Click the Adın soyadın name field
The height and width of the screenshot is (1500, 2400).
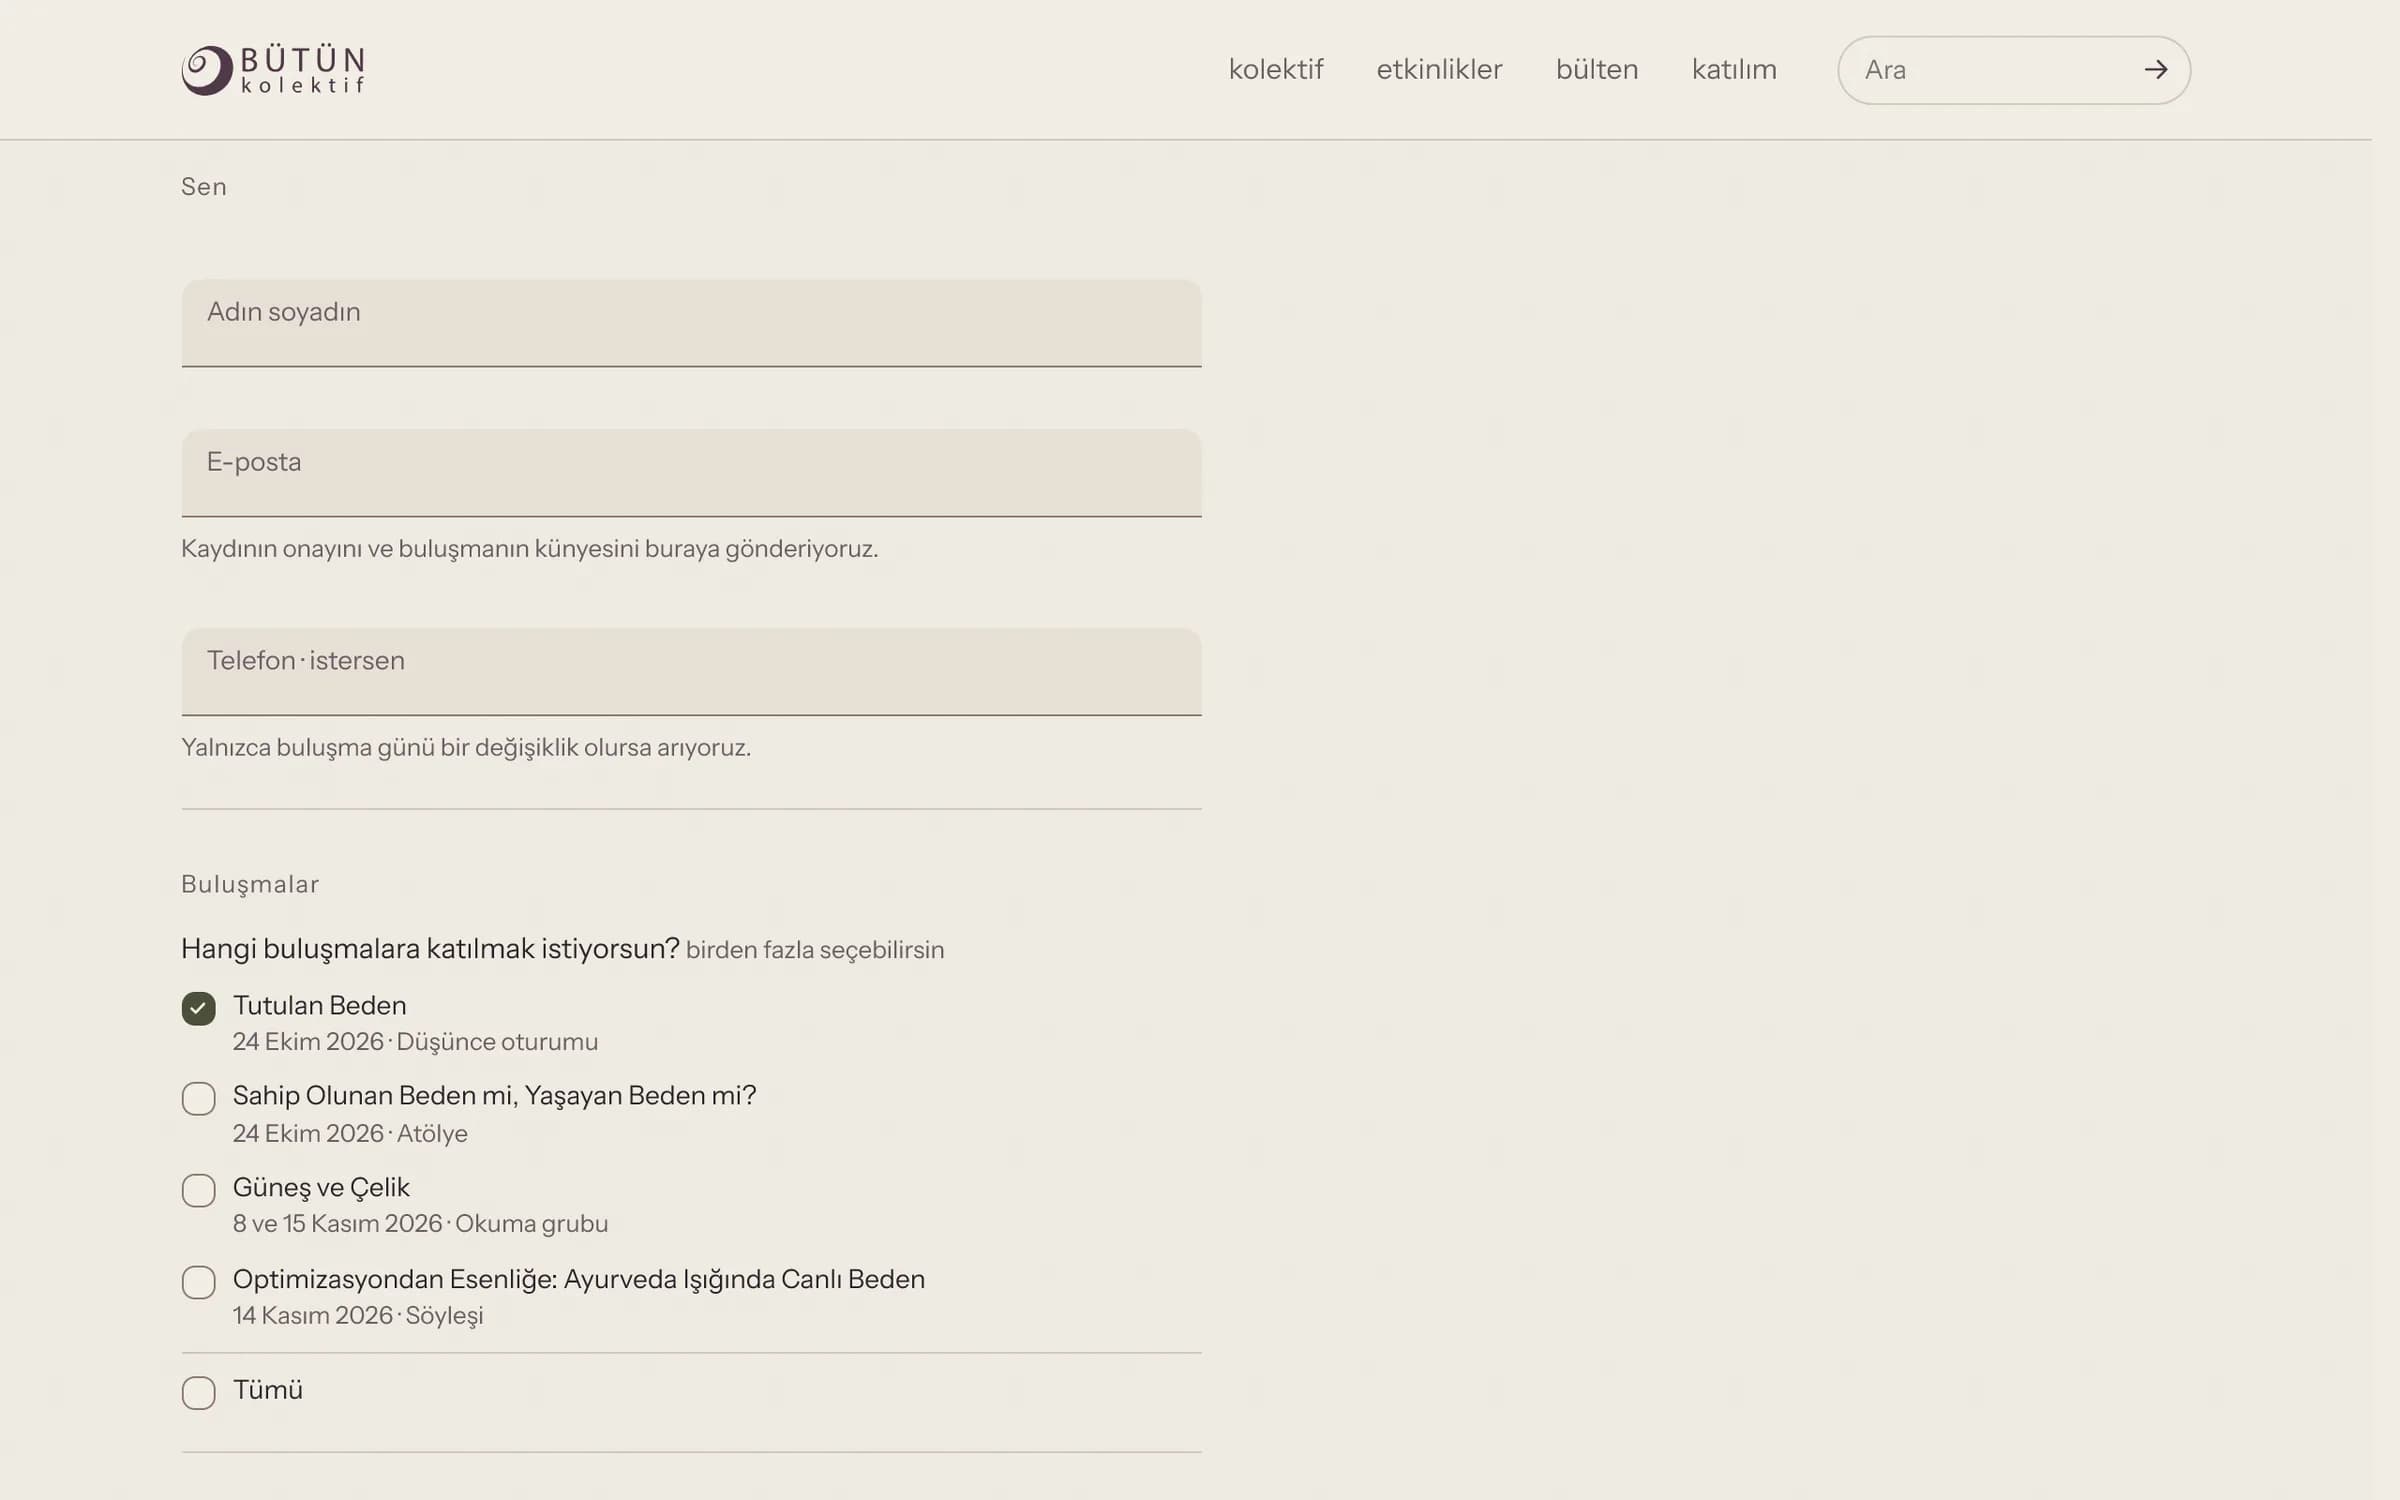tap(691, 323)
